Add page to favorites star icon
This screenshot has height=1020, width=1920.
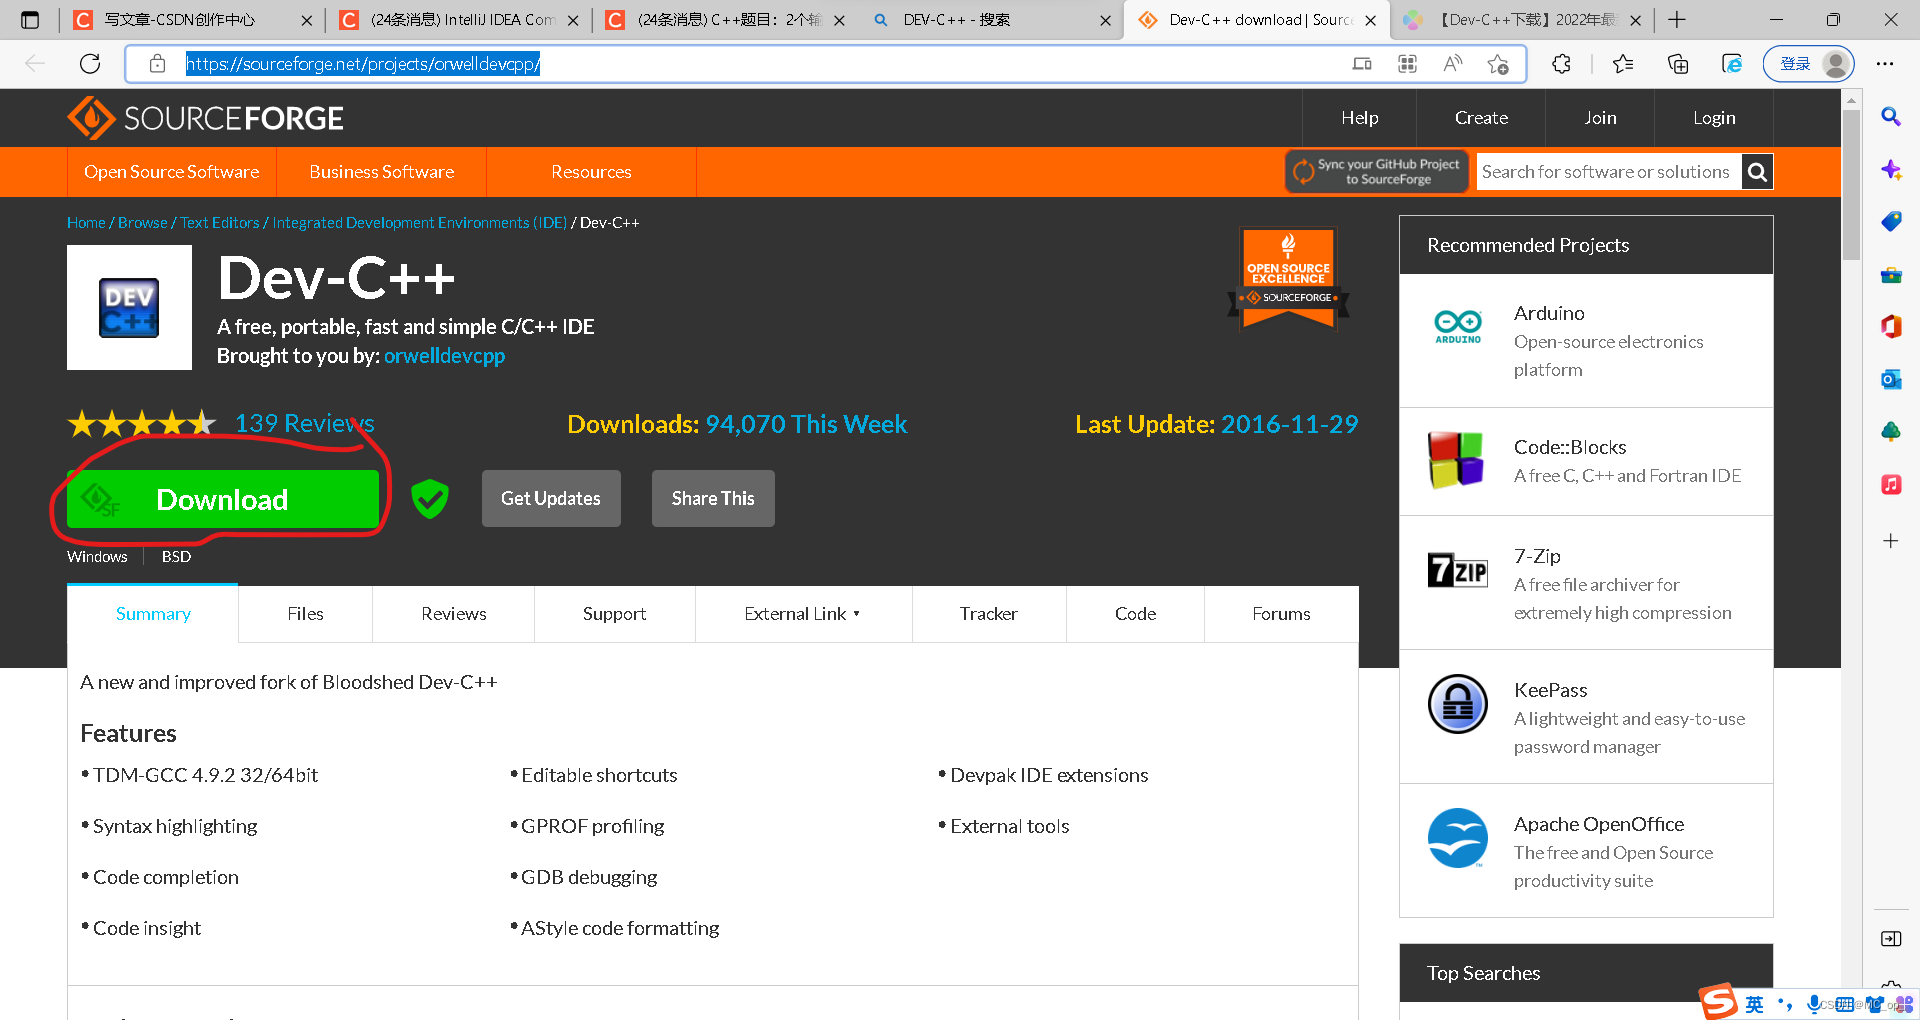1498,64
